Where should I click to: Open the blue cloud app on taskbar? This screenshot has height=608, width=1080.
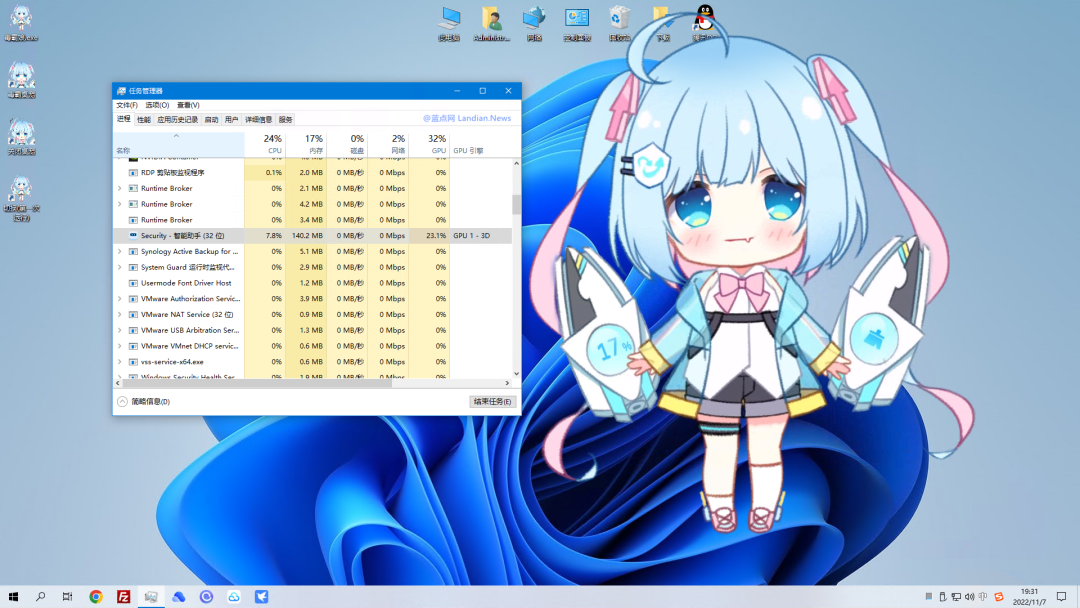pyautogui.click(x=178, y=597)
